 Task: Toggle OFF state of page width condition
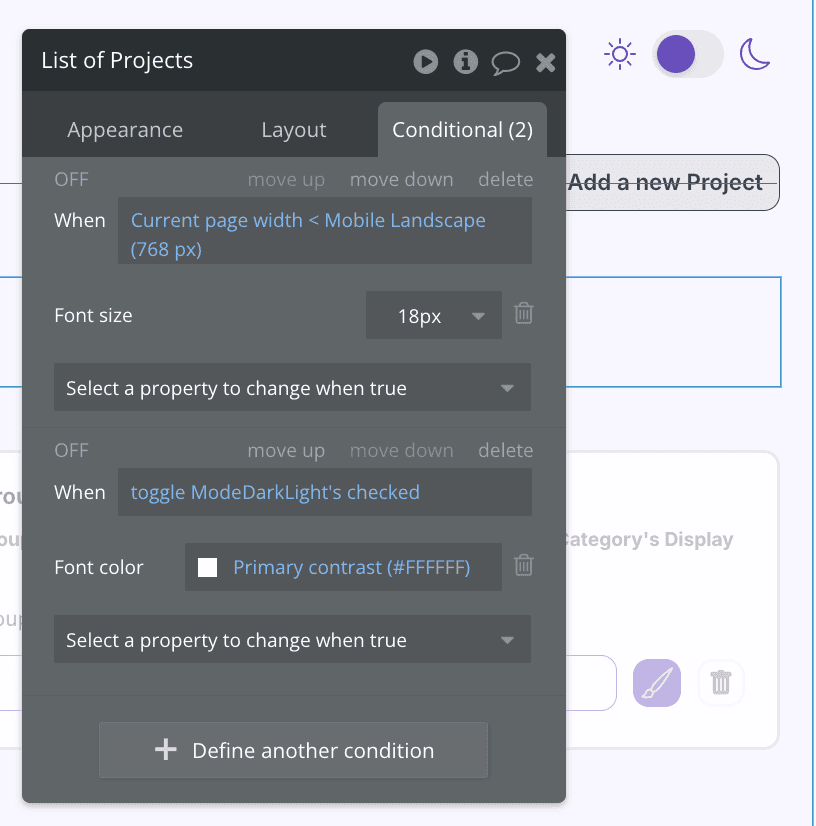(72, 180)
